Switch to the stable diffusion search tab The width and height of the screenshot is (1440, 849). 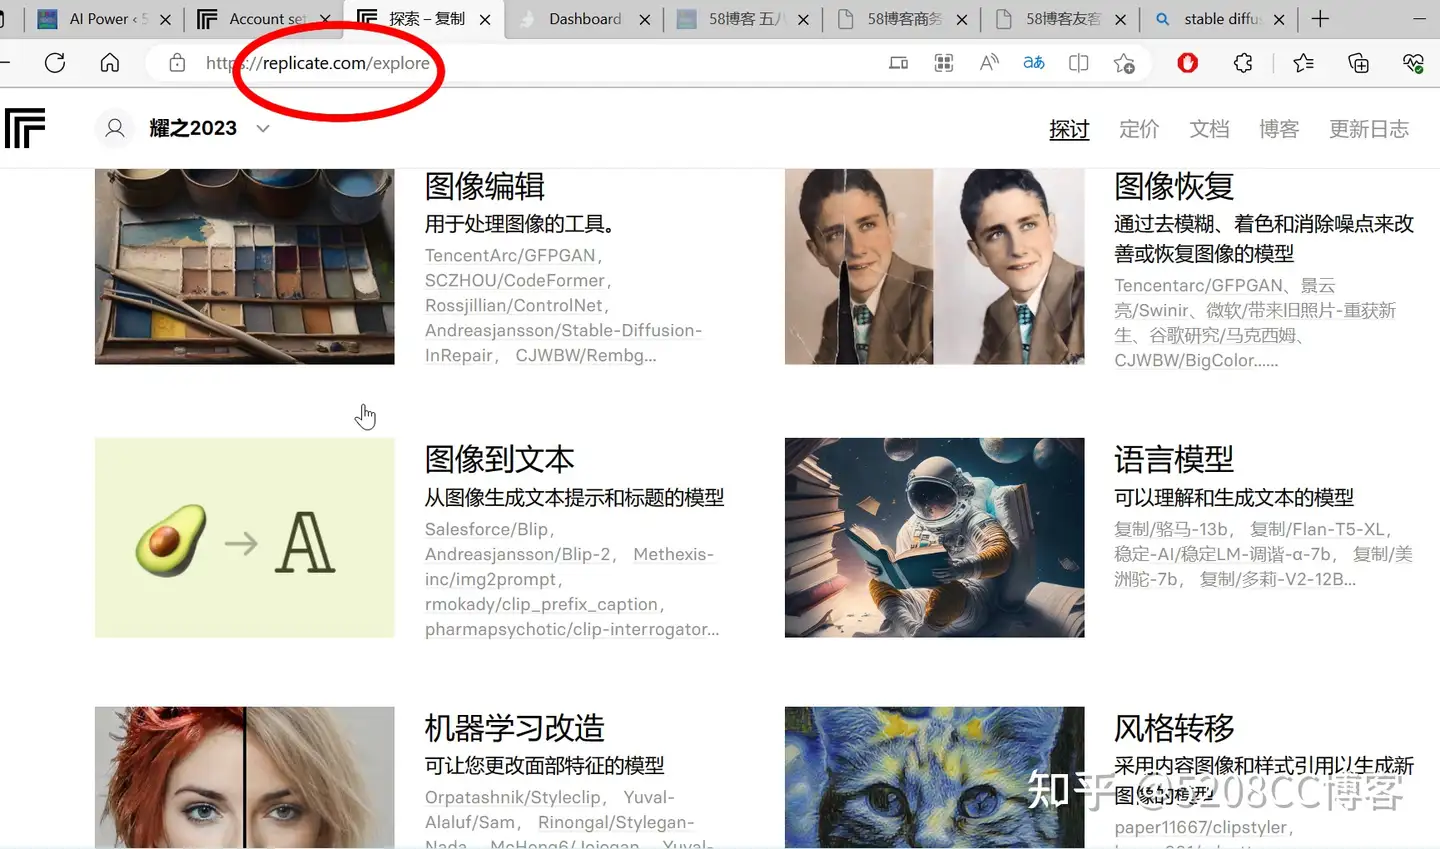click(1219, 19)
